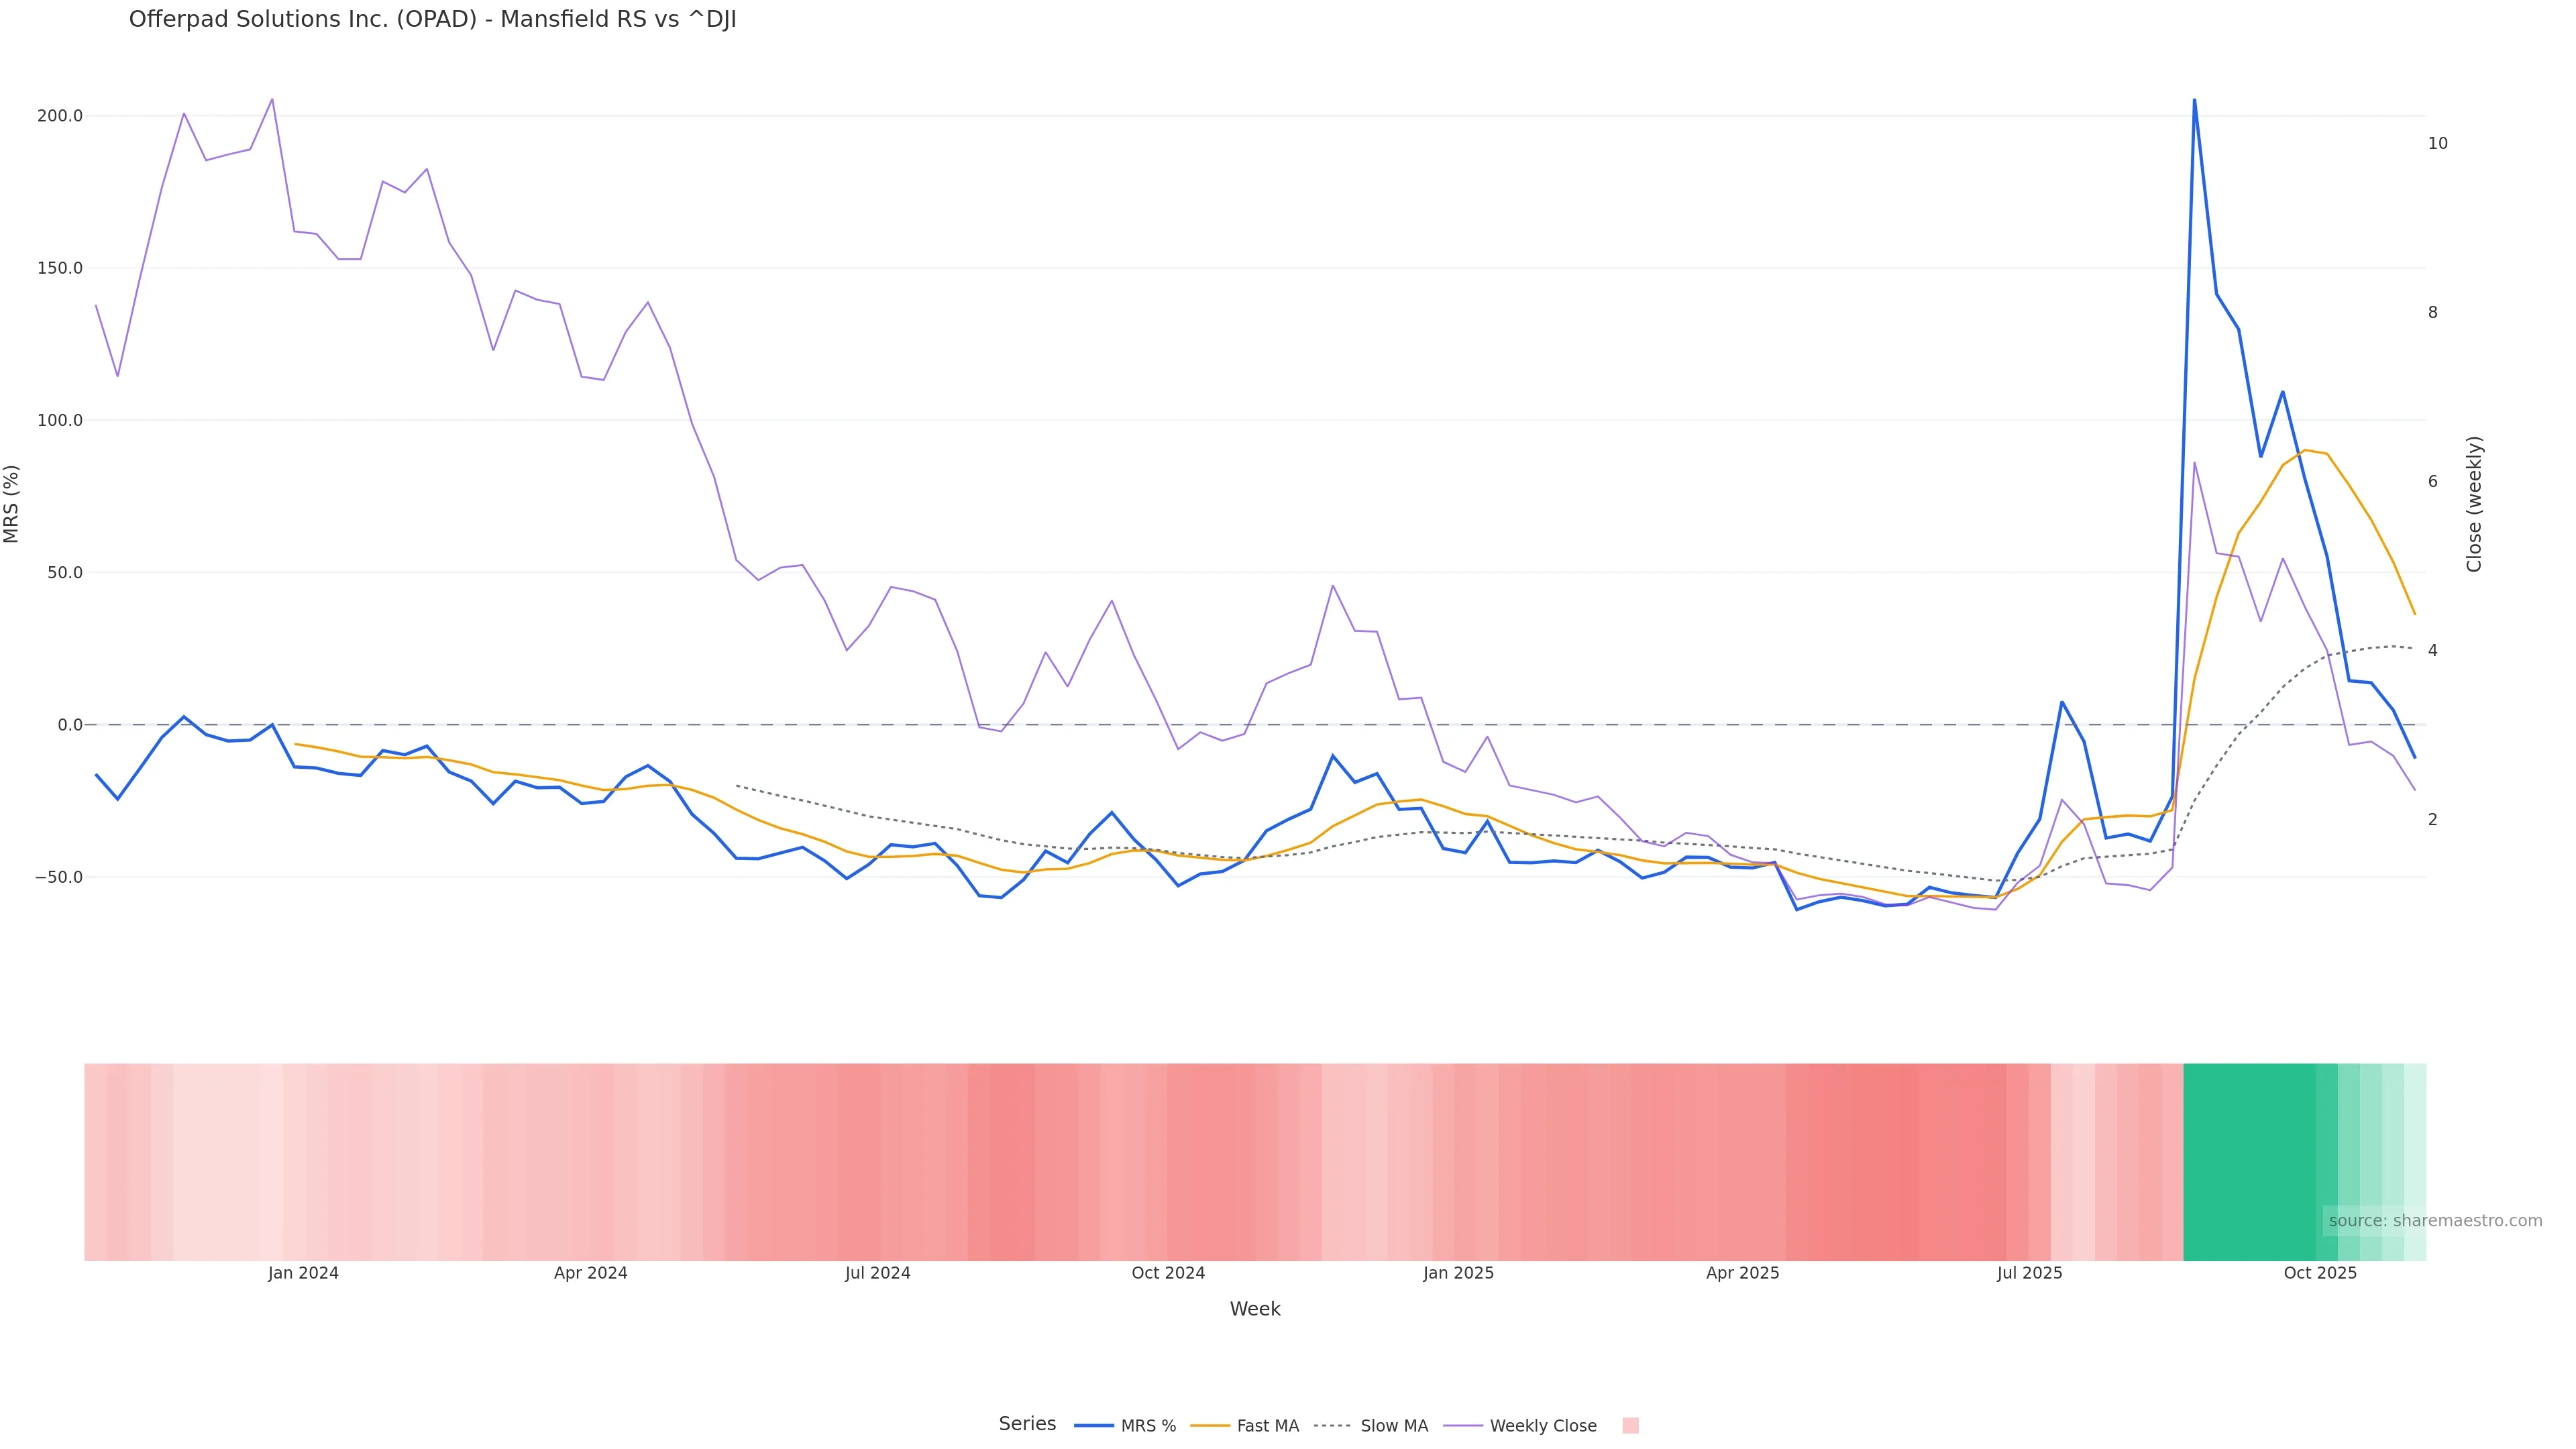Click the 200.0 tick on MRS axis
The height and width of the screenshot is (1449, 2576).
click(x=60, y=116)
